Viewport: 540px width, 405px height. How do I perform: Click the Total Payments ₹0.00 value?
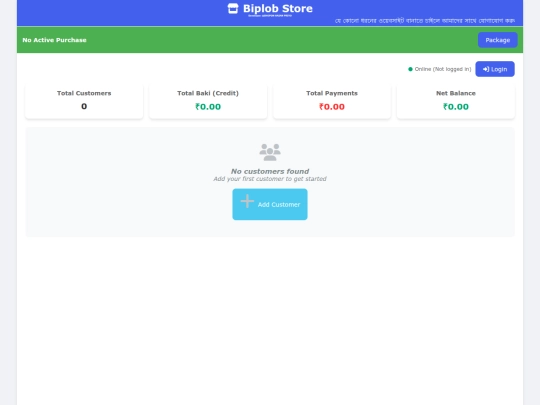[332, 107]
